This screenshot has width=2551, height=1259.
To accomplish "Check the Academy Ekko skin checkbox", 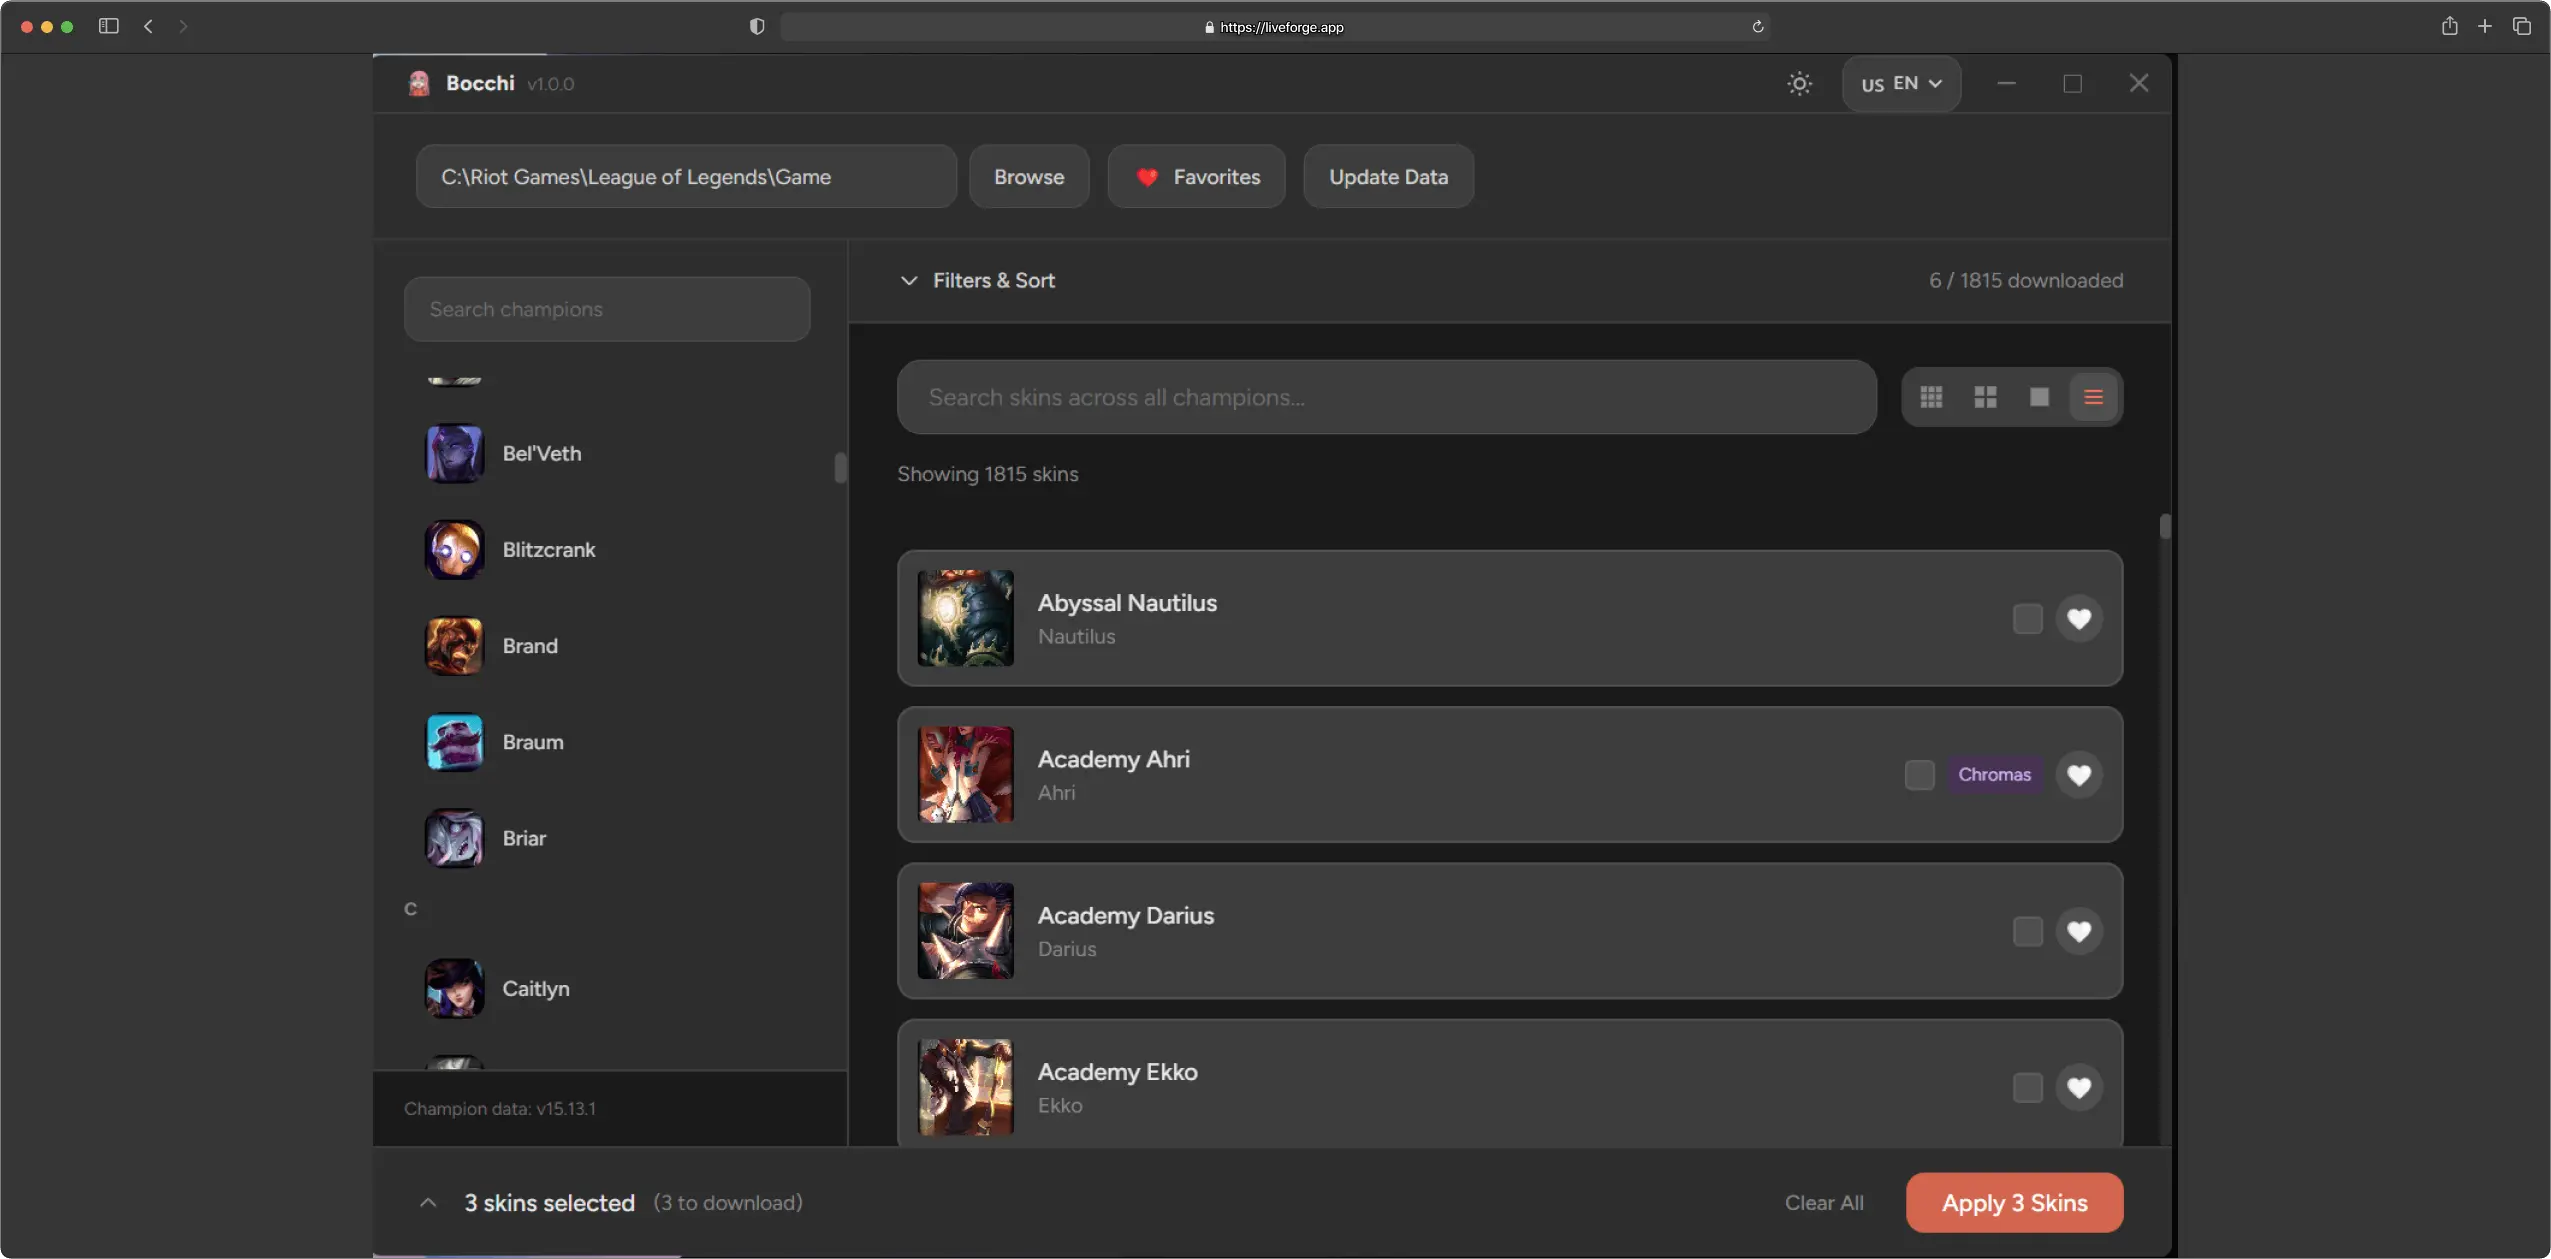I will pos(2027,1087).
